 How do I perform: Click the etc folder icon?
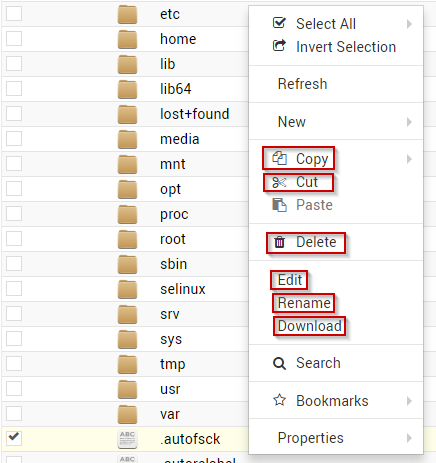point(127,14)
